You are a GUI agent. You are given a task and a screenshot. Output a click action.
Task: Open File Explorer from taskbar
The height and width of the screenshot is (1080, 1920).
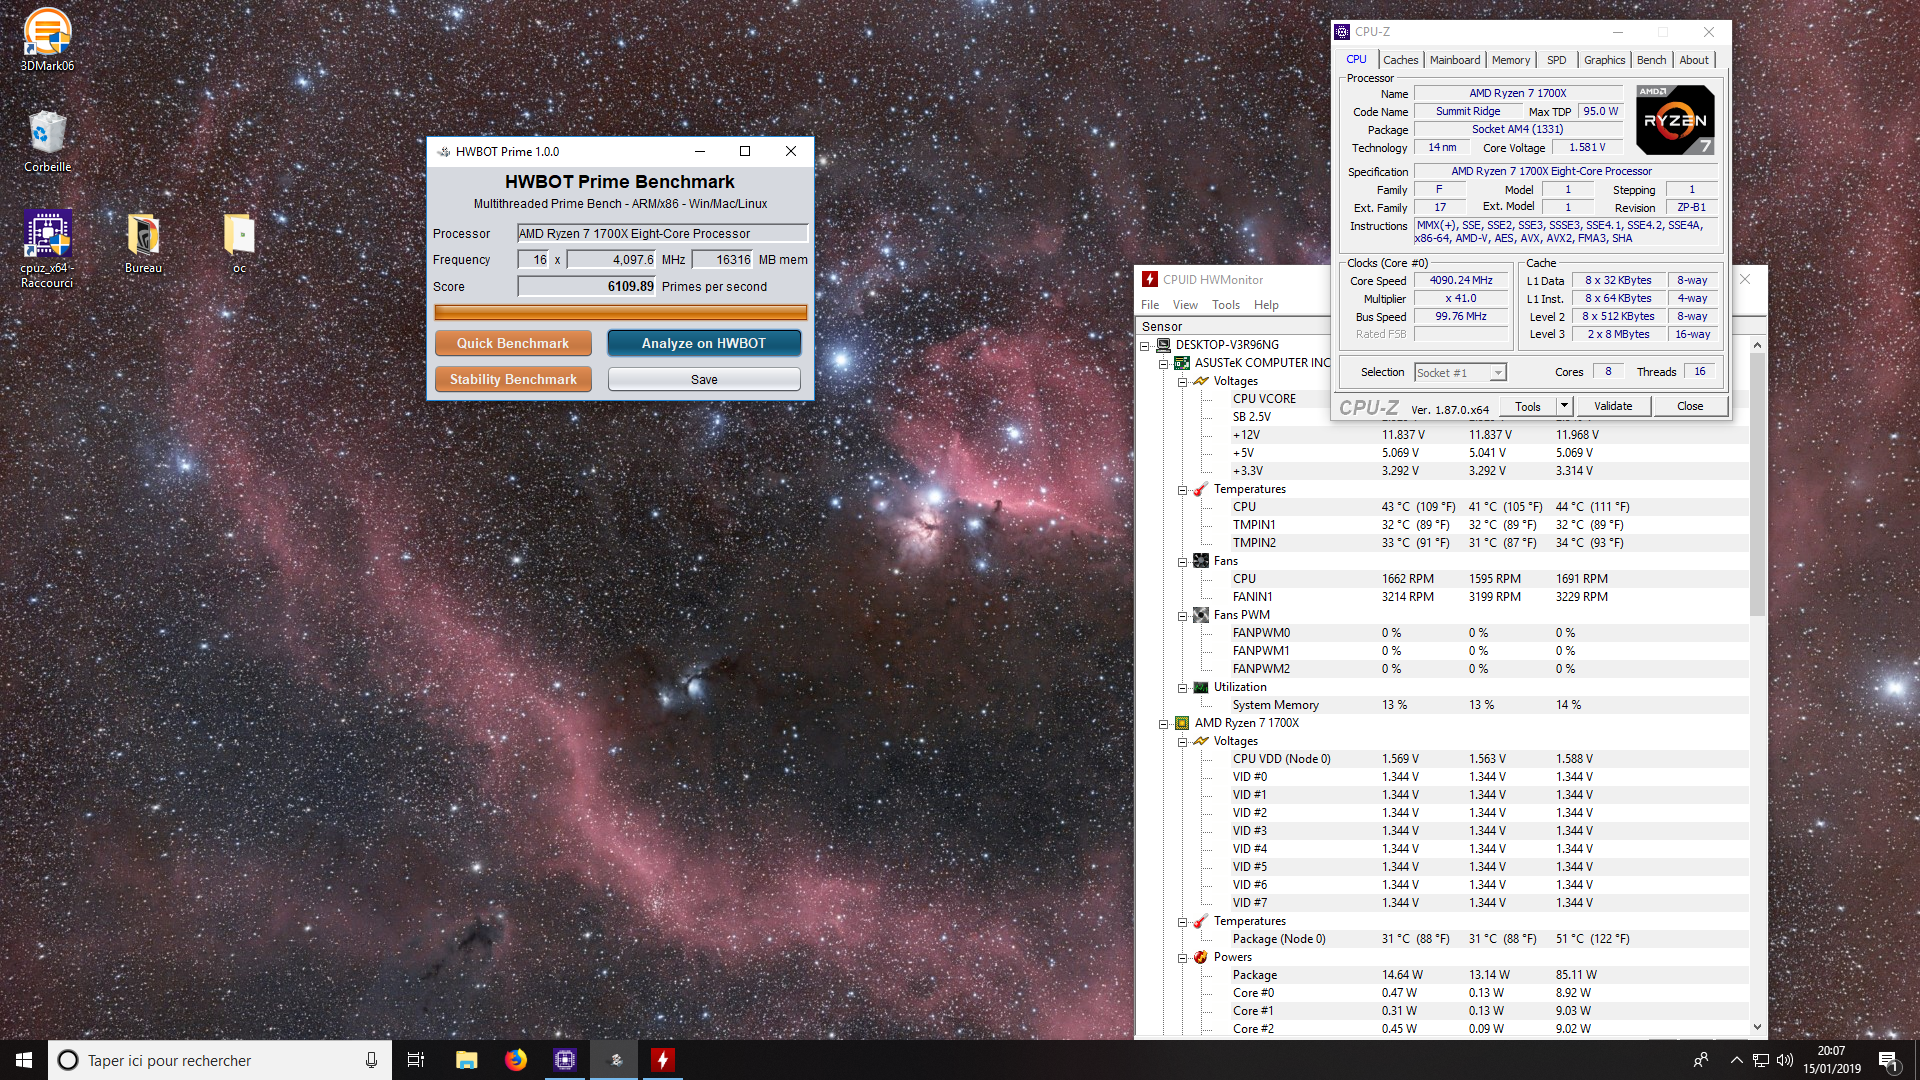point(466,1060)
